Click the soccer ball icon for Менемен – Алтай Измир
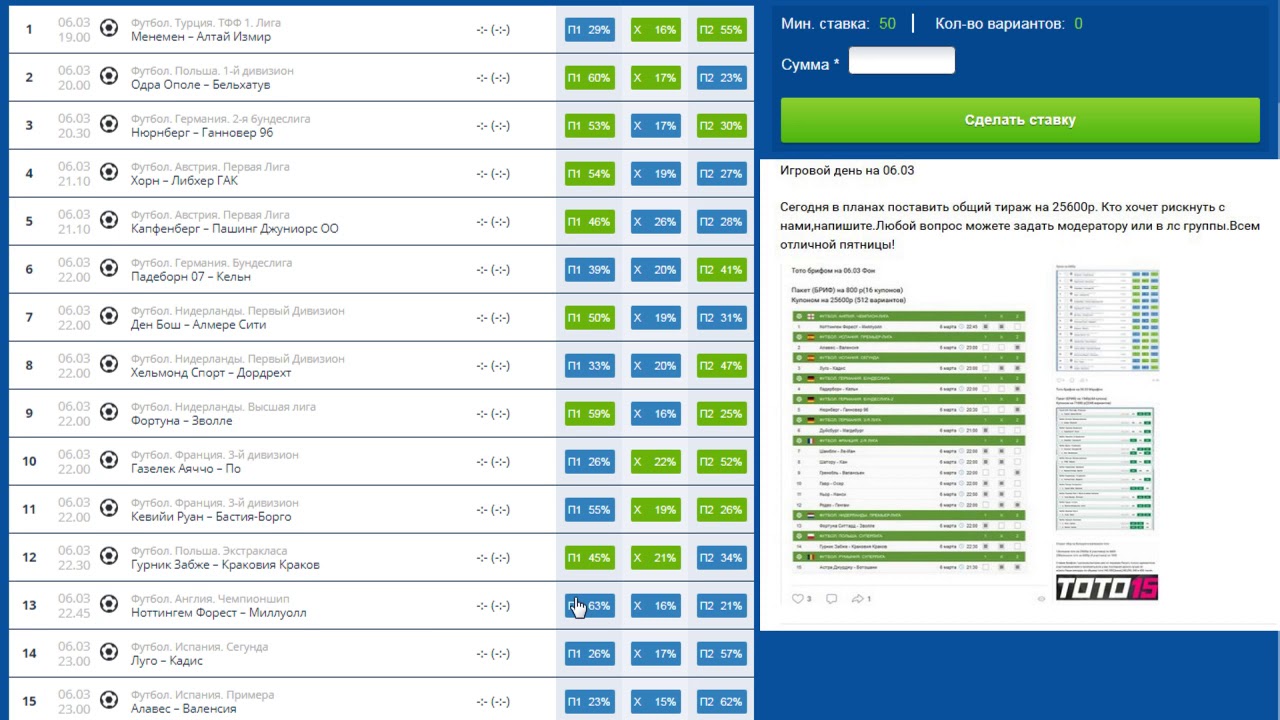The width and height of the screenshot is (1280, 720). (x=109, y=28)
